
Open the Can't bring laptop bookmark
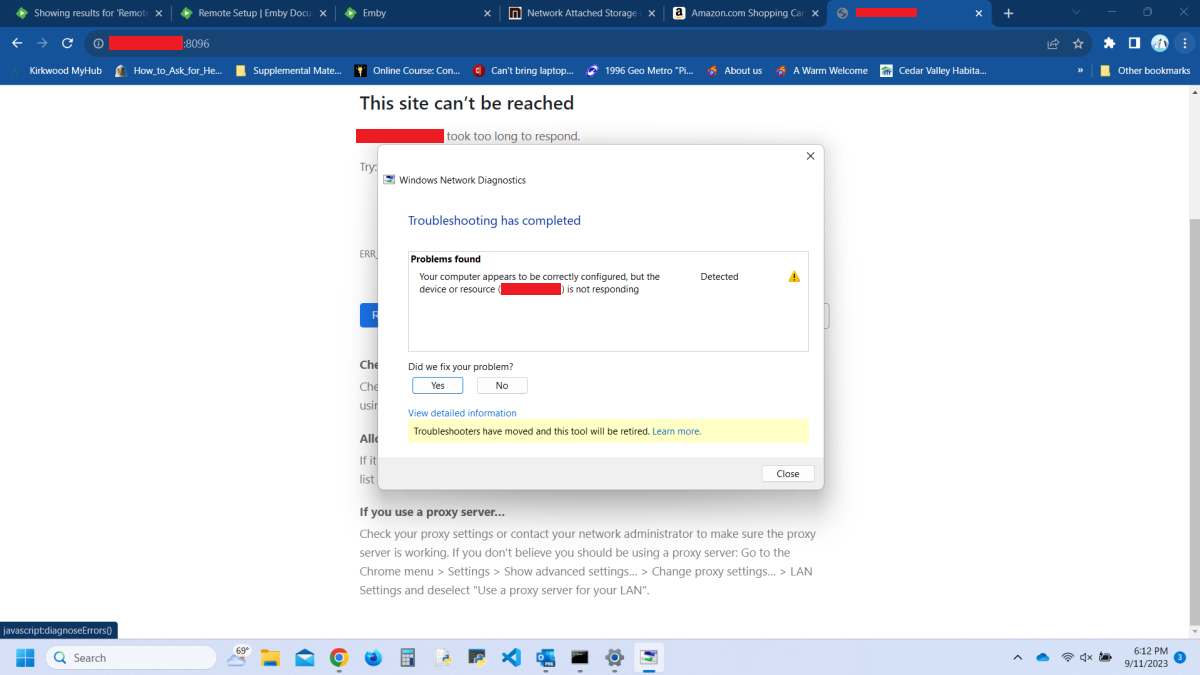tap(523, 71)
